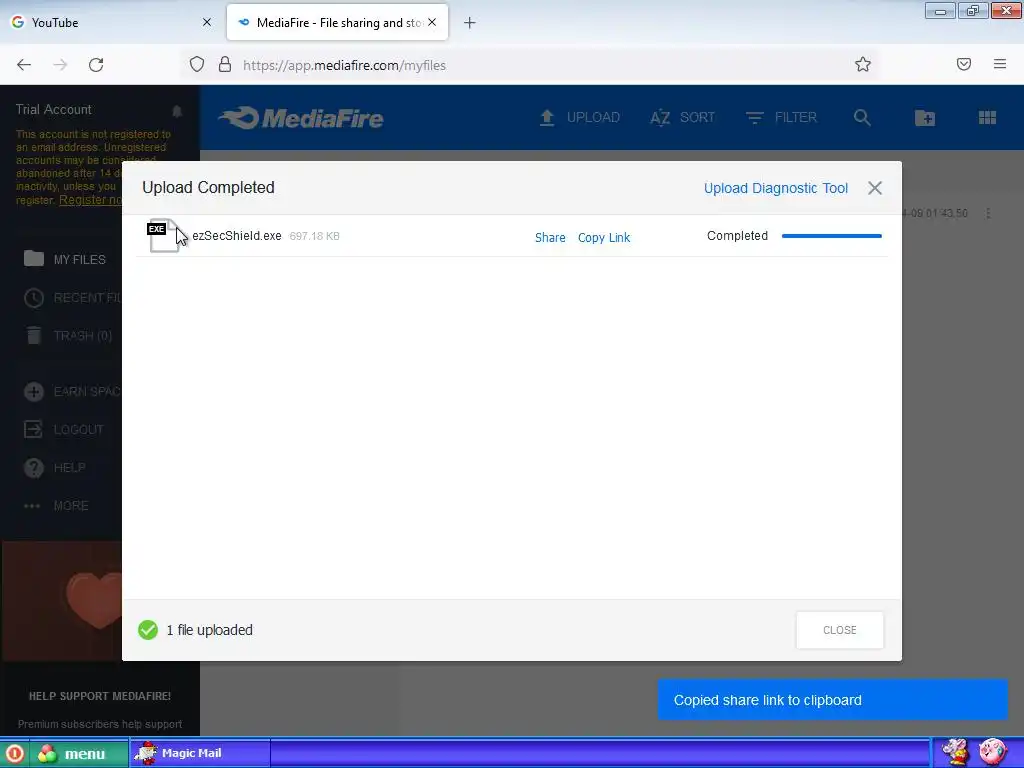Screen dimensions: 1024x768
Task: Click the Register now link
Action: (x=90, y=200)
